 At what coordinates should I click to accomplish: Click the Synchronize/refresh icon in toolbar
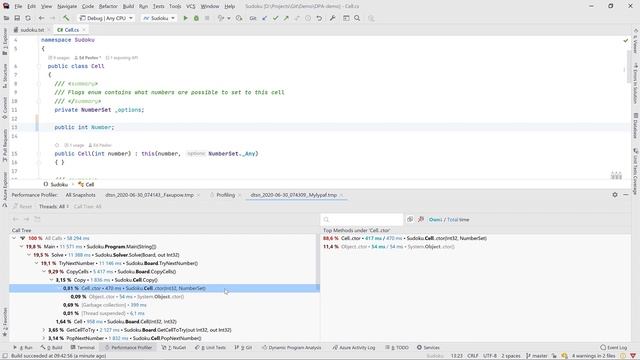(x=28, y=18)
